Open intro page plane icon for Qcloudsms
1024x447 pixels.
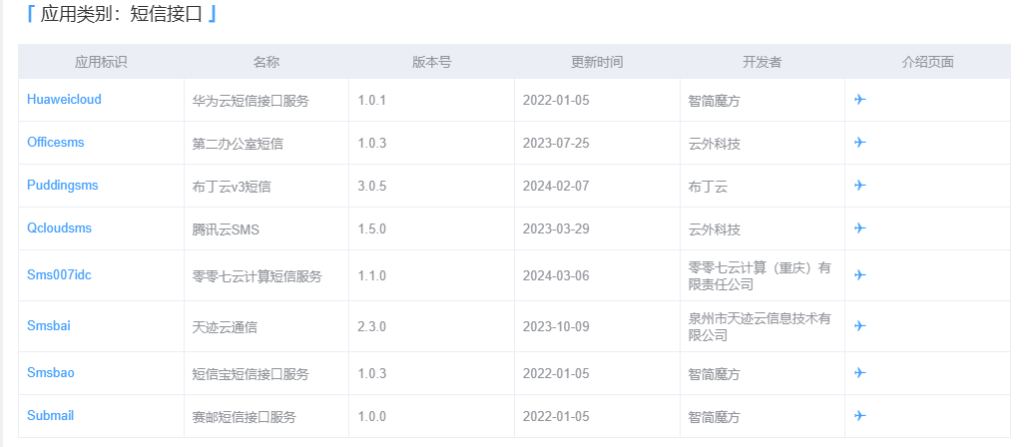click(x=860, y=228)
